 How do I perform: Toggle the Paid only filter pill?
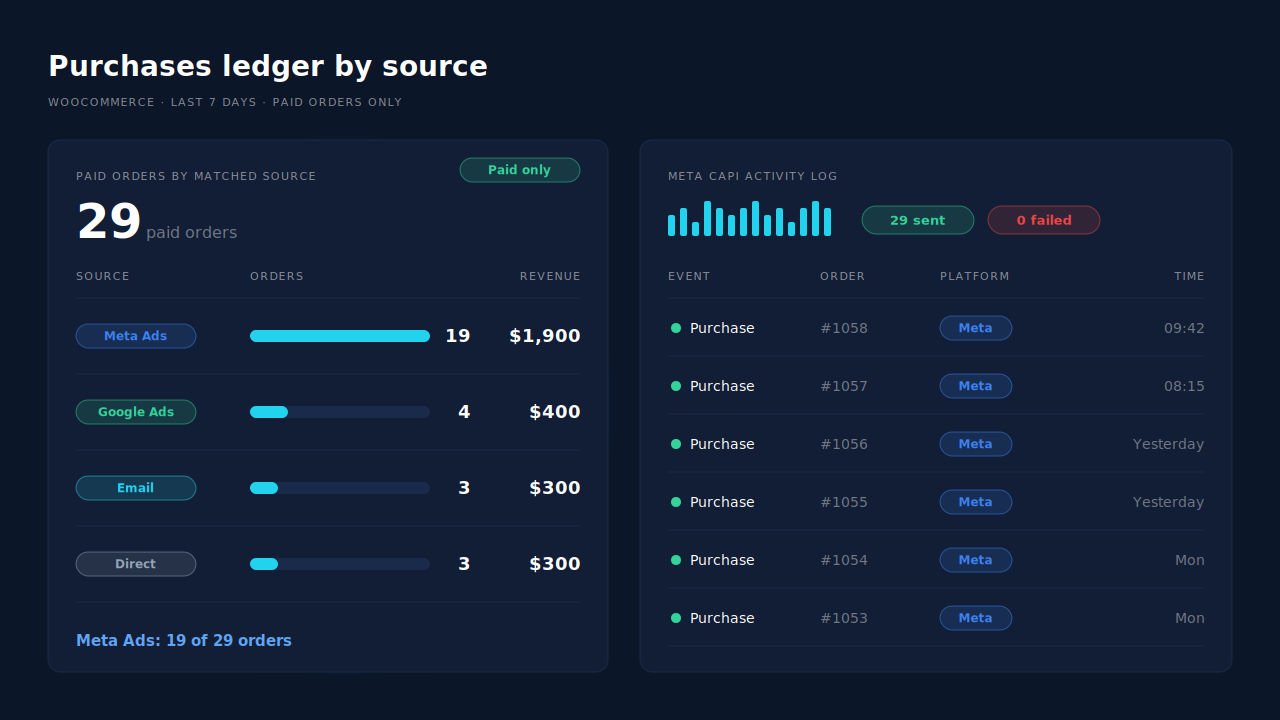pos(520,170)
